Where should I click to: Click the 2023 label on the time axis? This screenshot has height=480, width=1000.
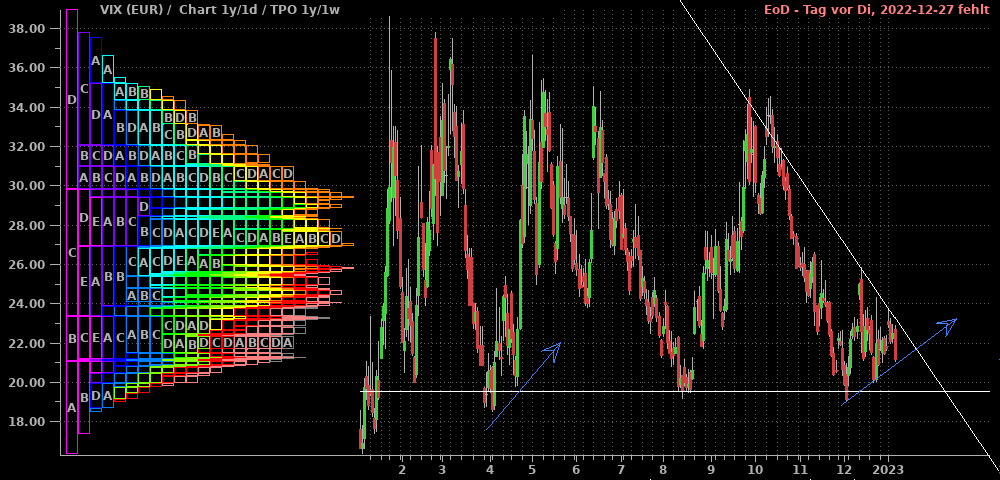pyautogui.click(x=888, y=469)
